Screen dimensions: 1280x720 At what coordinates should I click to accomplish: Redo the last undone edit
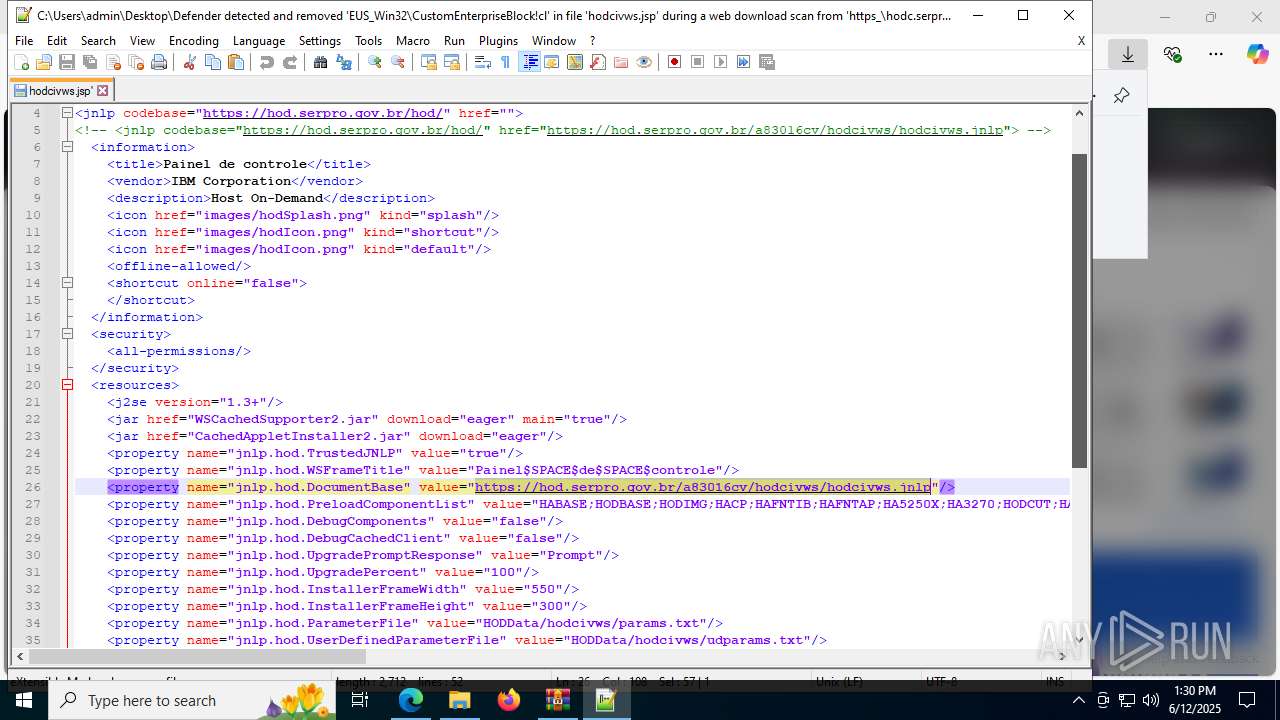pos(289,62)
